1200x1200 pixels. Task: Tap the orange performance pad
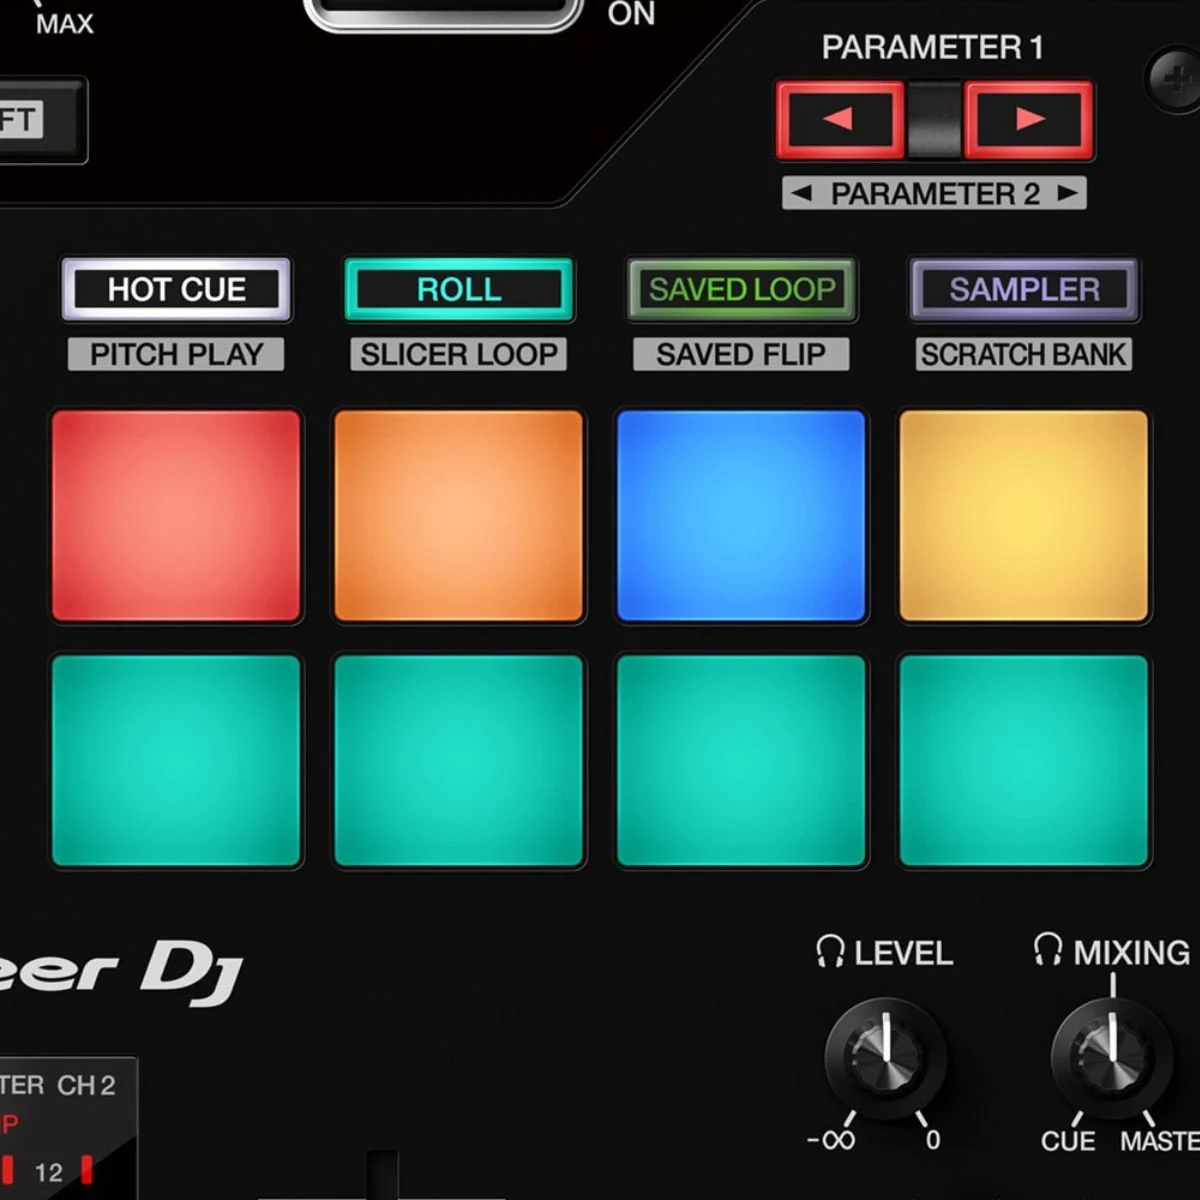click(x=459, y=516)
